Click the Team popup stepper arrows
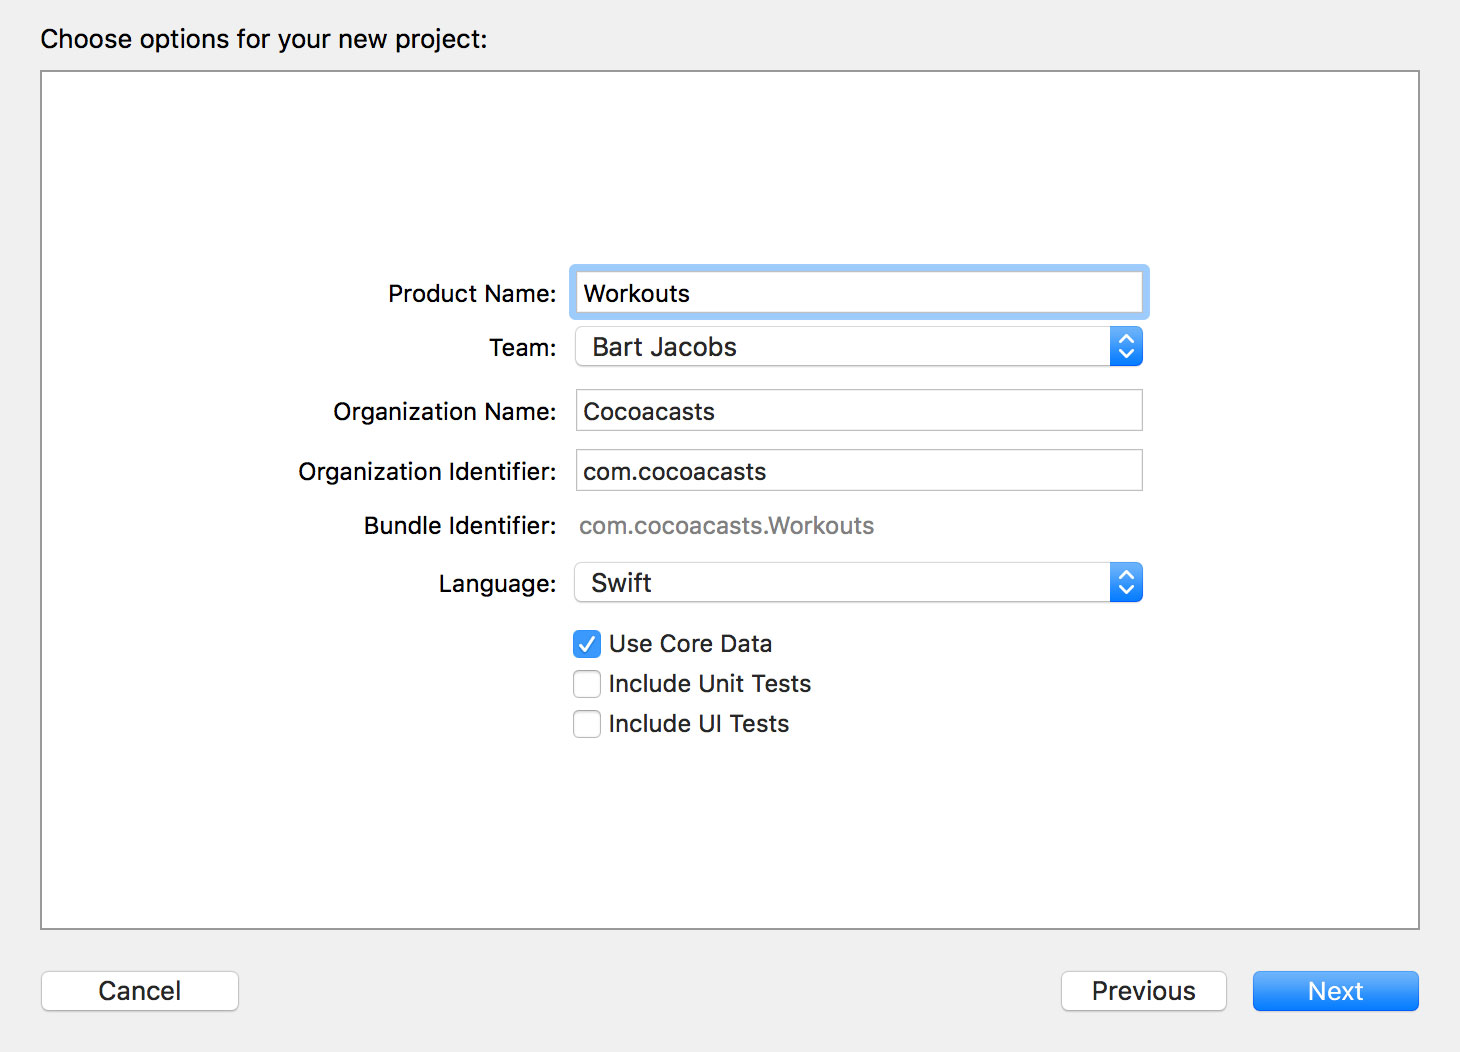 click(x=1126, y=346)
